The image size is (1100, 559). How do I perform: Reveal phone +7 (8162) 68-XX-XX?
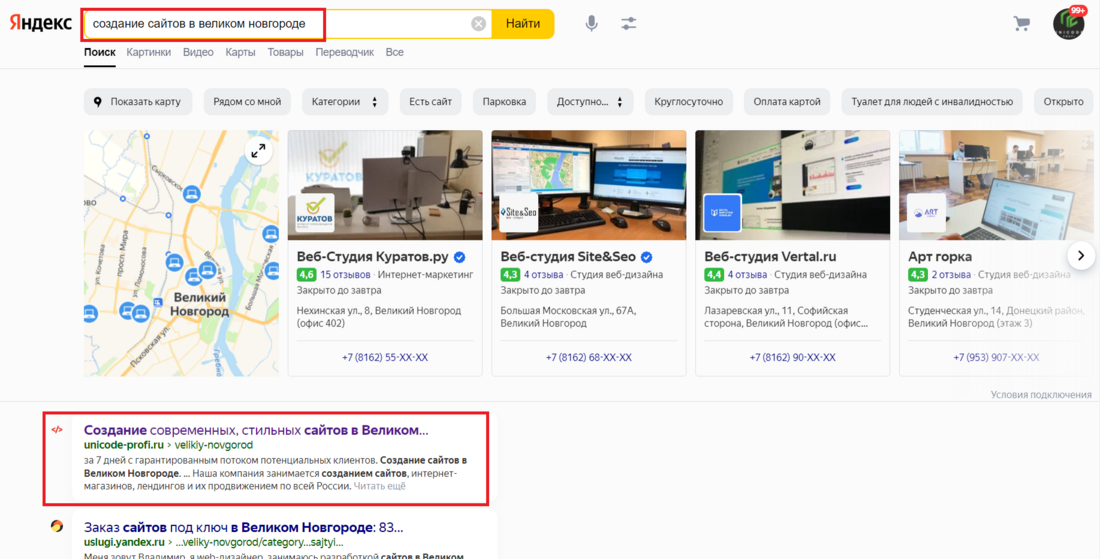(589, 358)
